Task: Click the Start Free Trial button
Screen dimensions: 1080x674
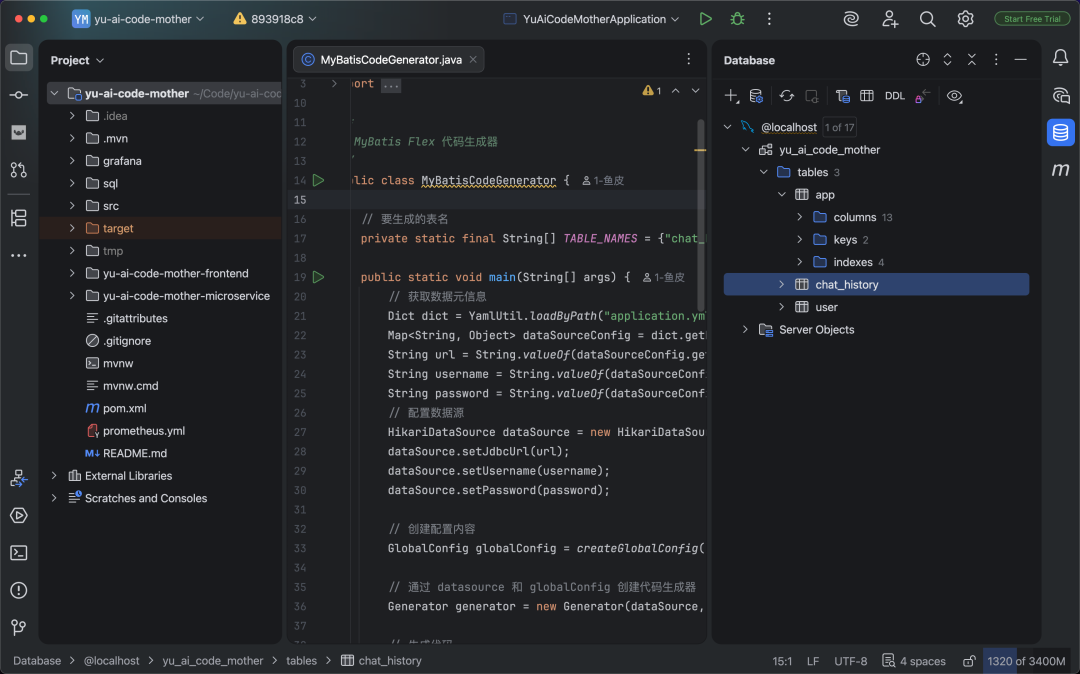Action: (1032, 19)
